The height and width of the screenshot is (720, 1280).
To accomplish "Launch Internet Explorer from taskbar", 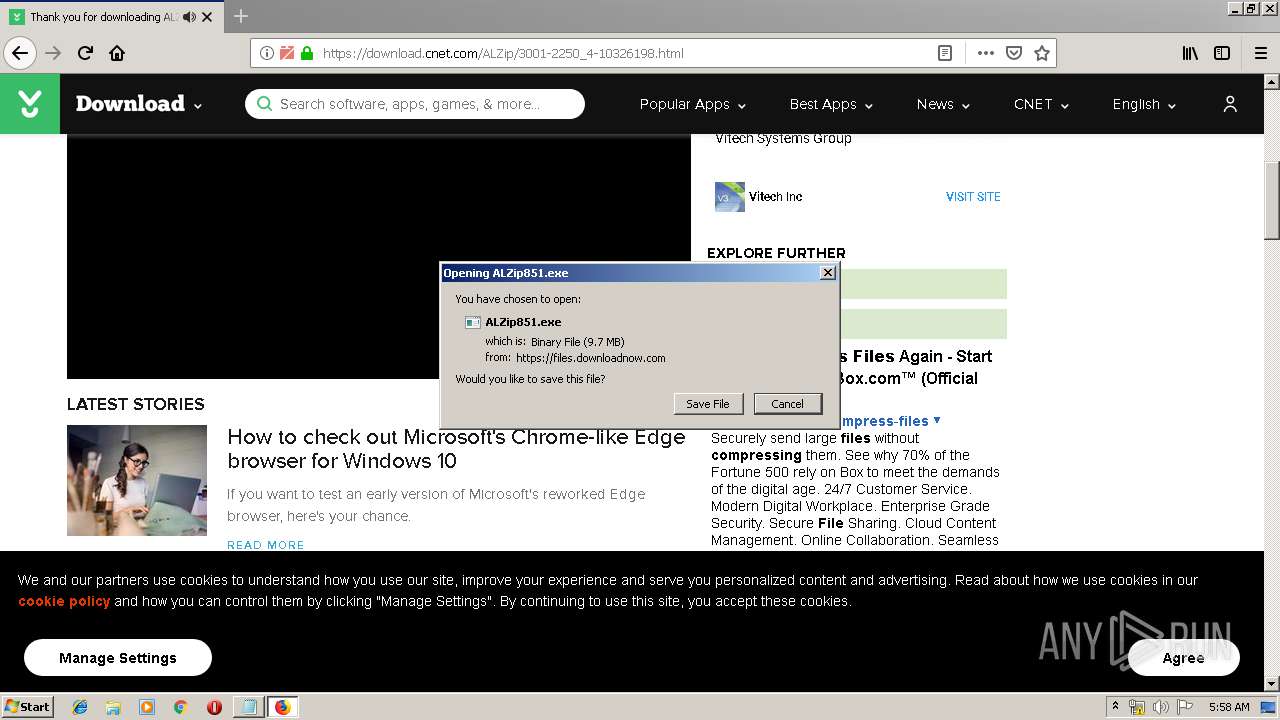I will point(80,707).
